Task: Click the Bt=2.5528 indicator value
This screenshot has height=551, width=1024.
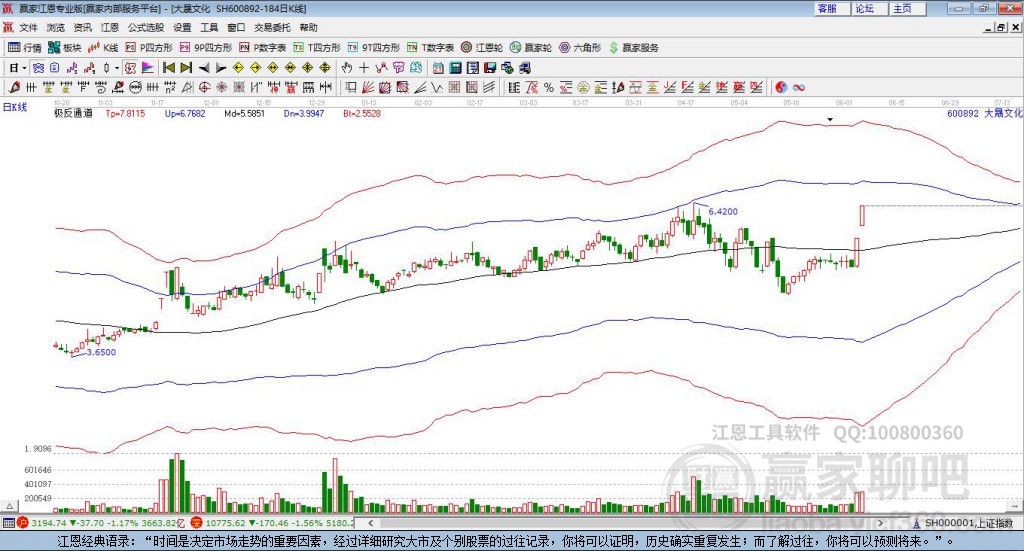Action: (362, 113)
